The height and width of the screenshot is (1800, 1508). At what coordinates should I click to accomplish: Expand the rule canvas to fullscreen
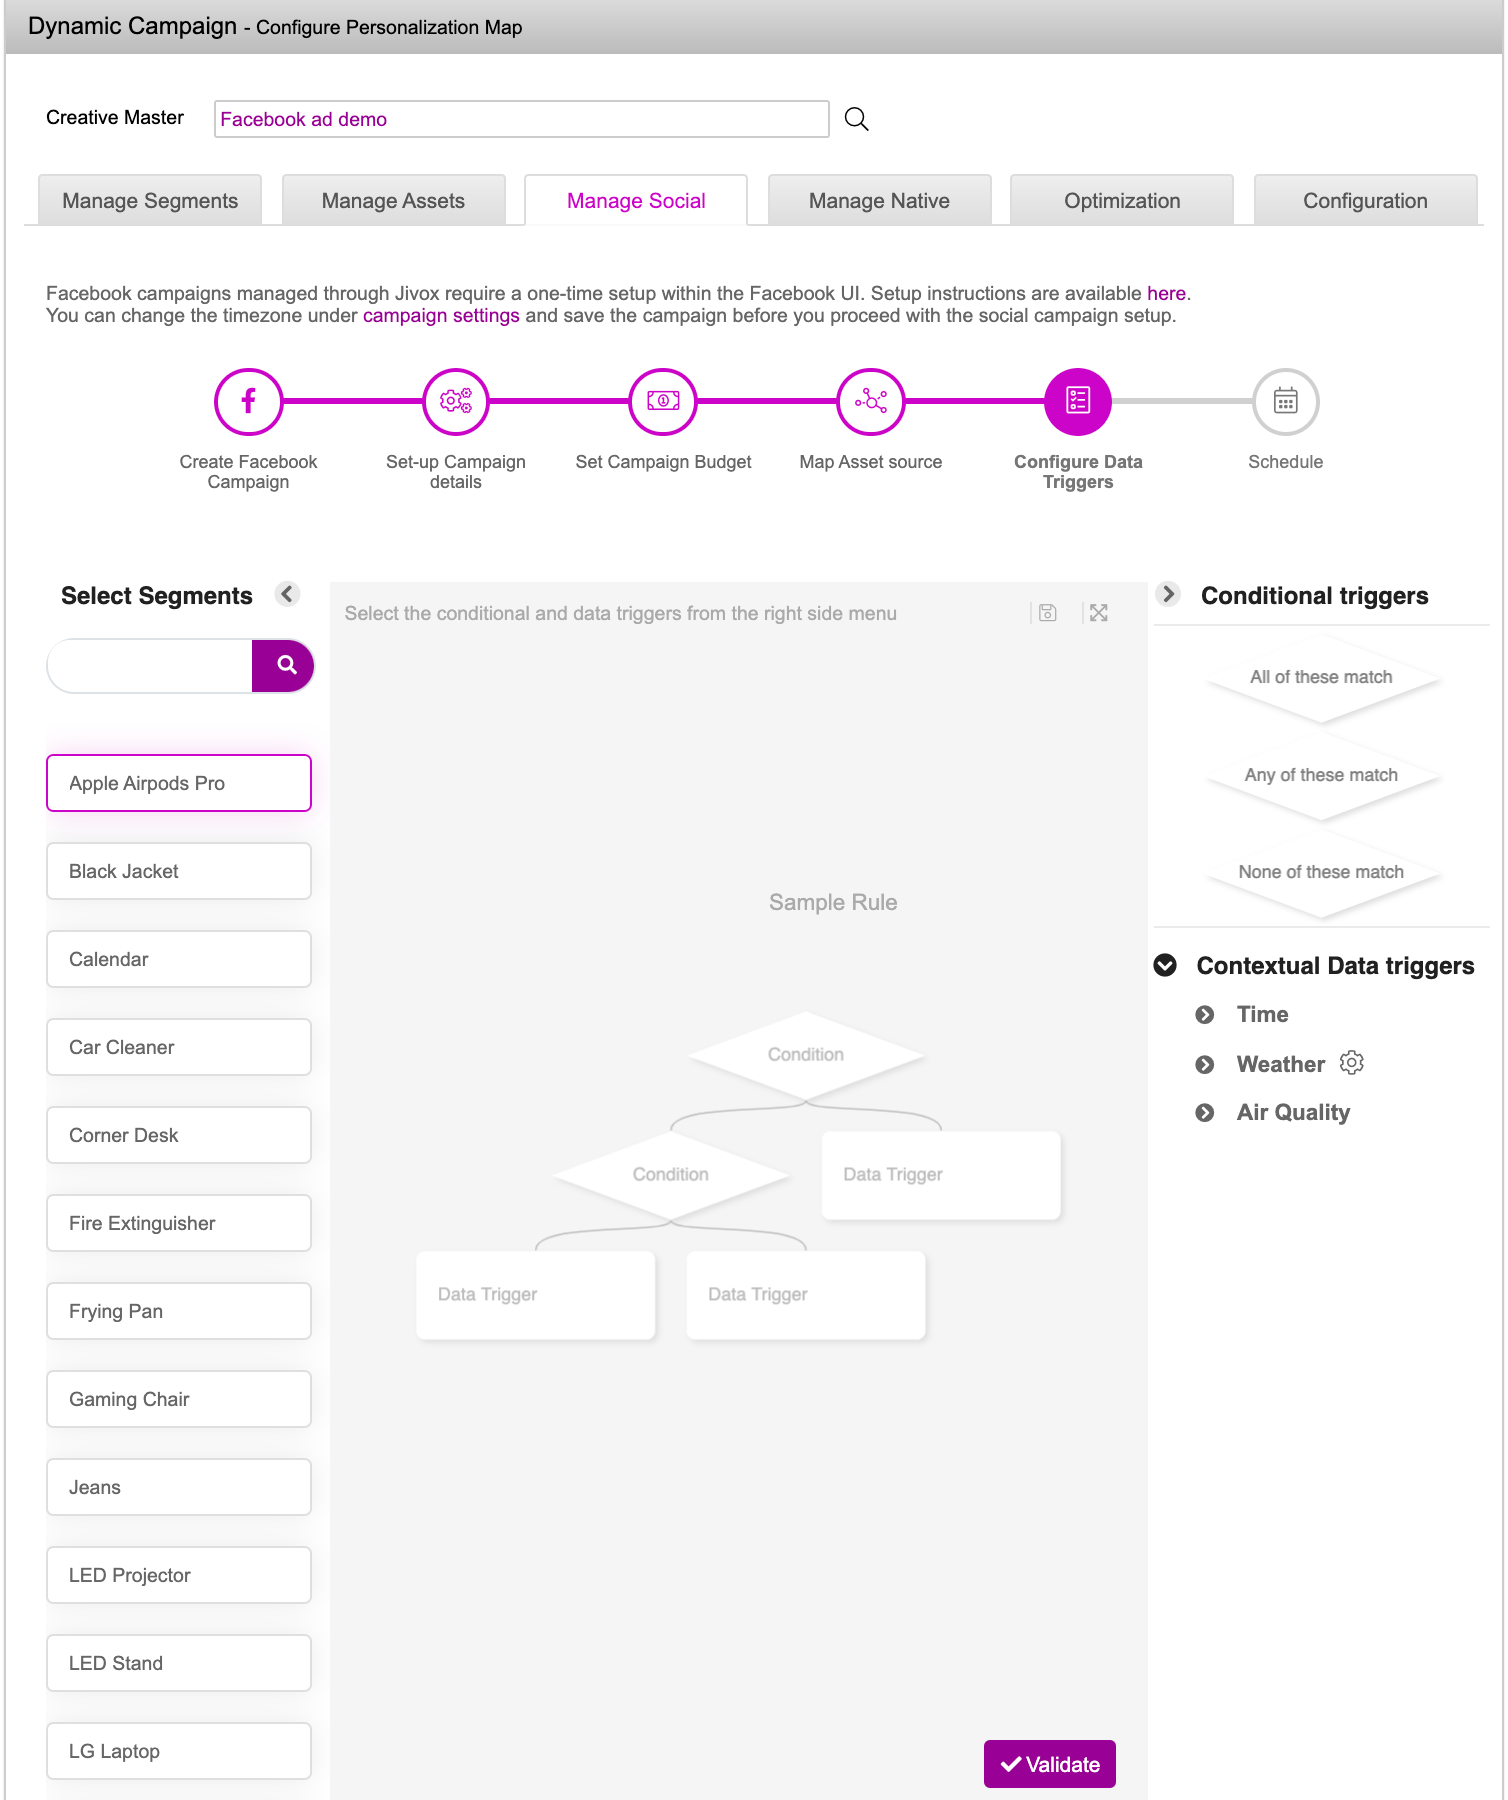pyautogui.click(x=1098, y=613)
